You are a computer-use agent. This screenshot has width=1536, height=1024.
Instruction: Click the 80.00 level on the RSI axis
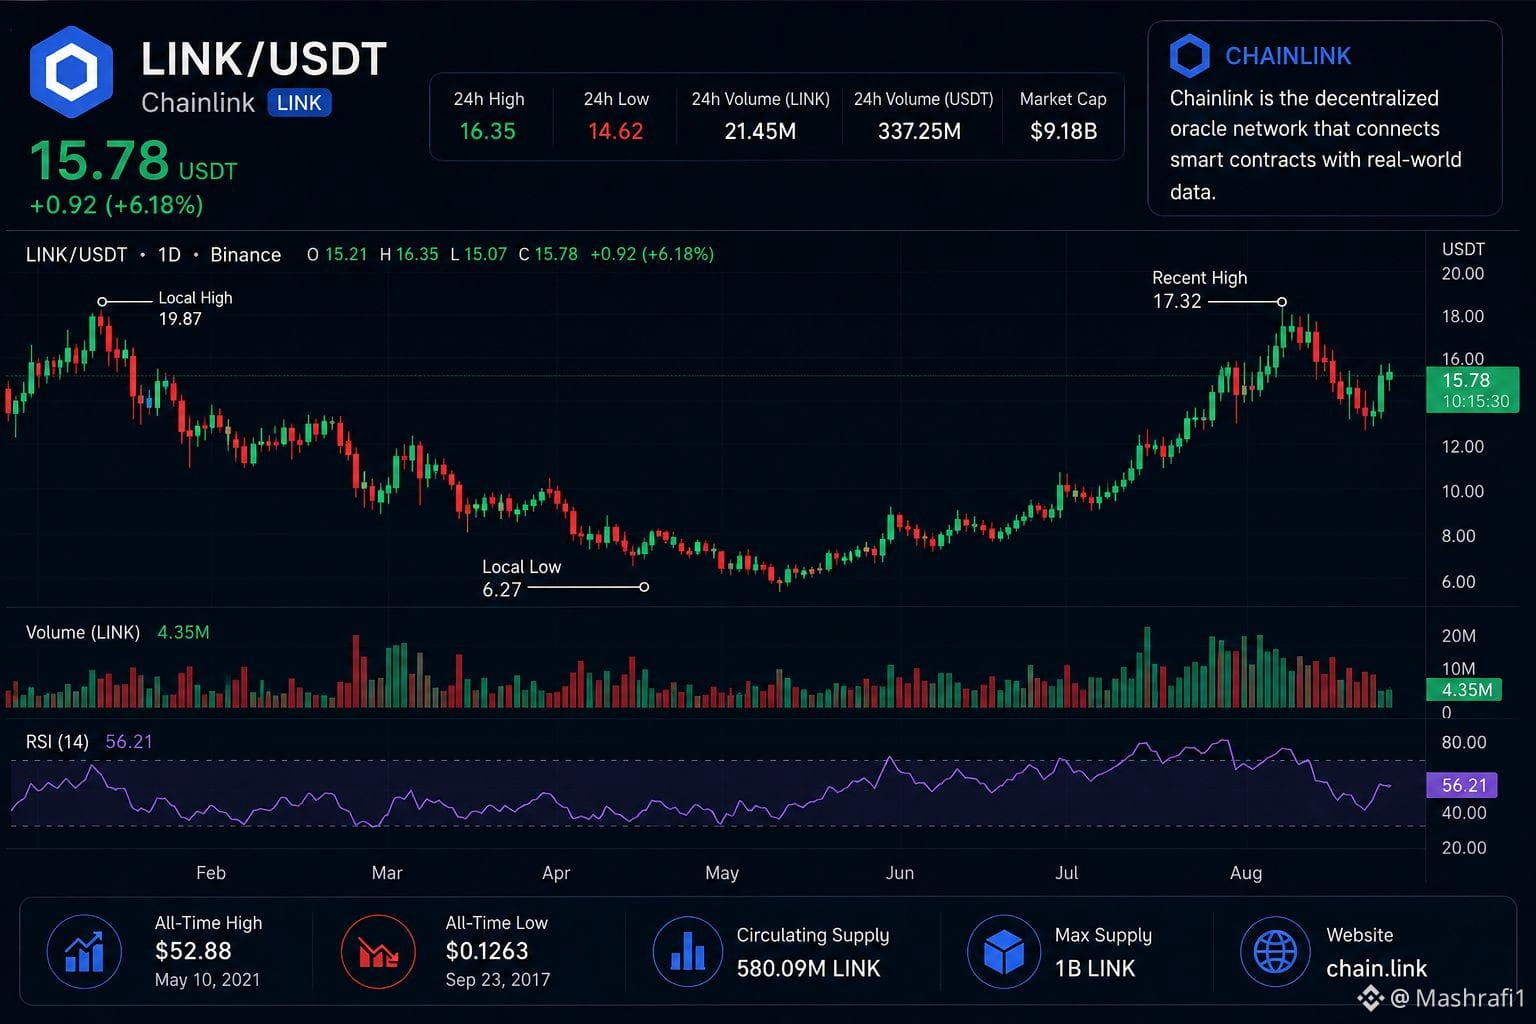(1463, 742)
